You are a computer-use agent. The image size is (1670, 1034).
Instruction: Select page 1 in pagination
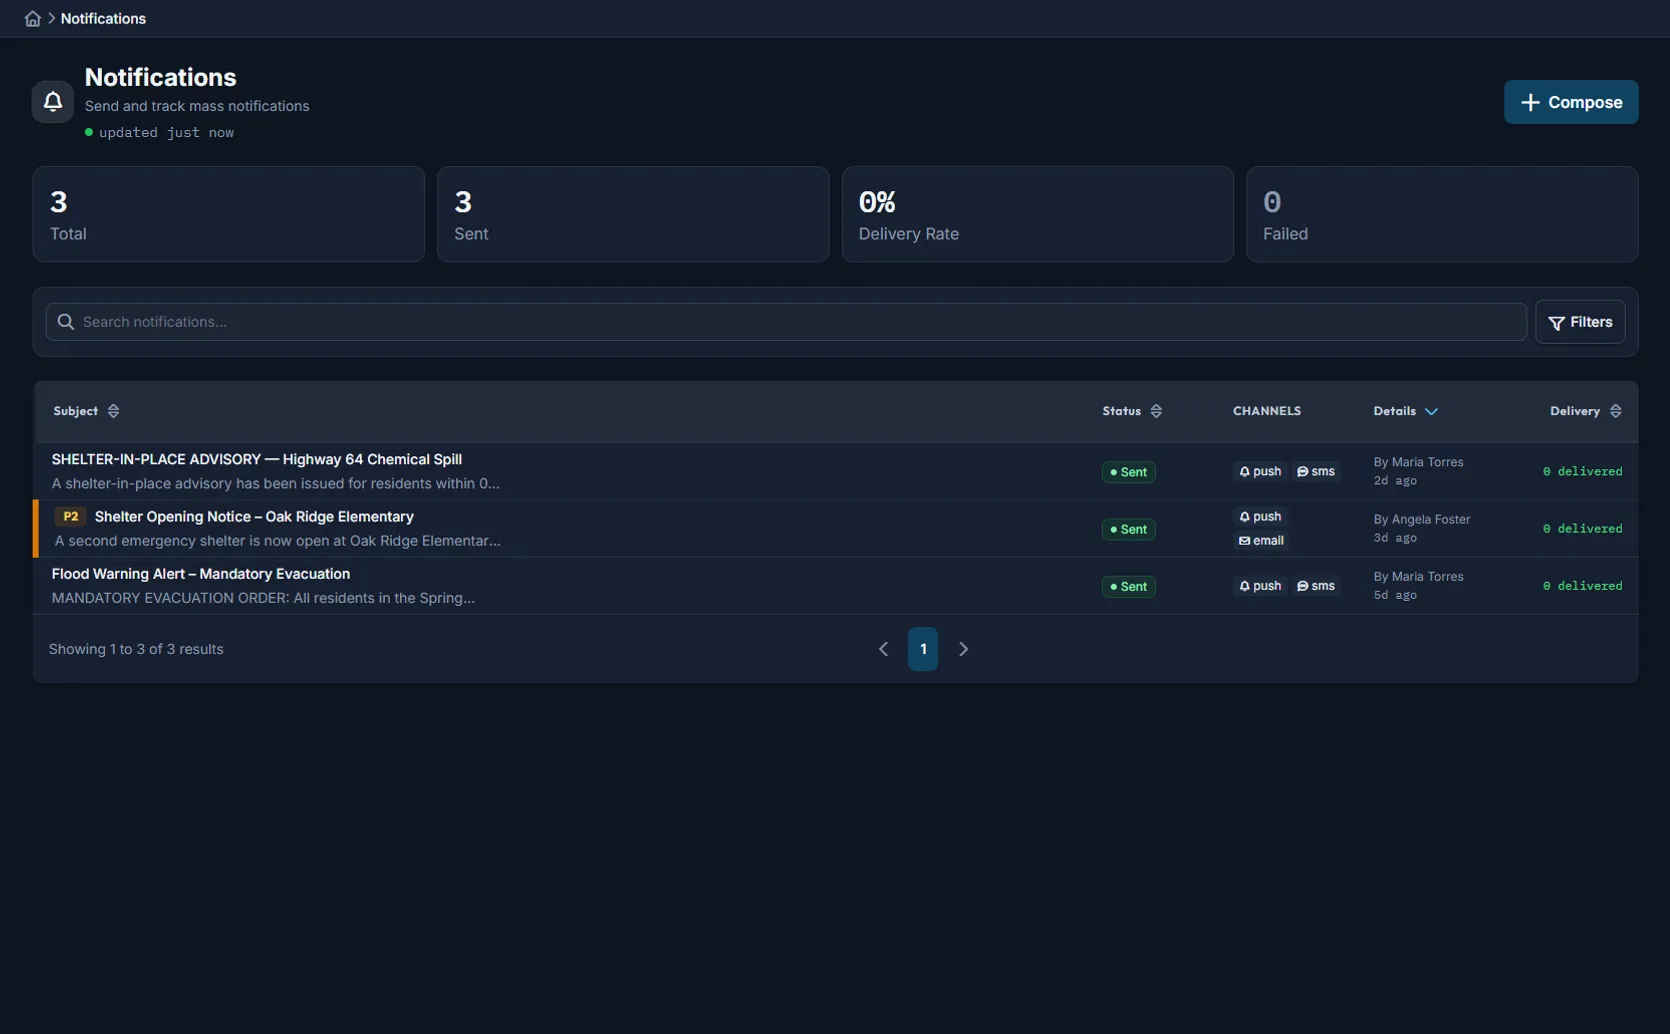pyautogui.click(x=923, y=650)
